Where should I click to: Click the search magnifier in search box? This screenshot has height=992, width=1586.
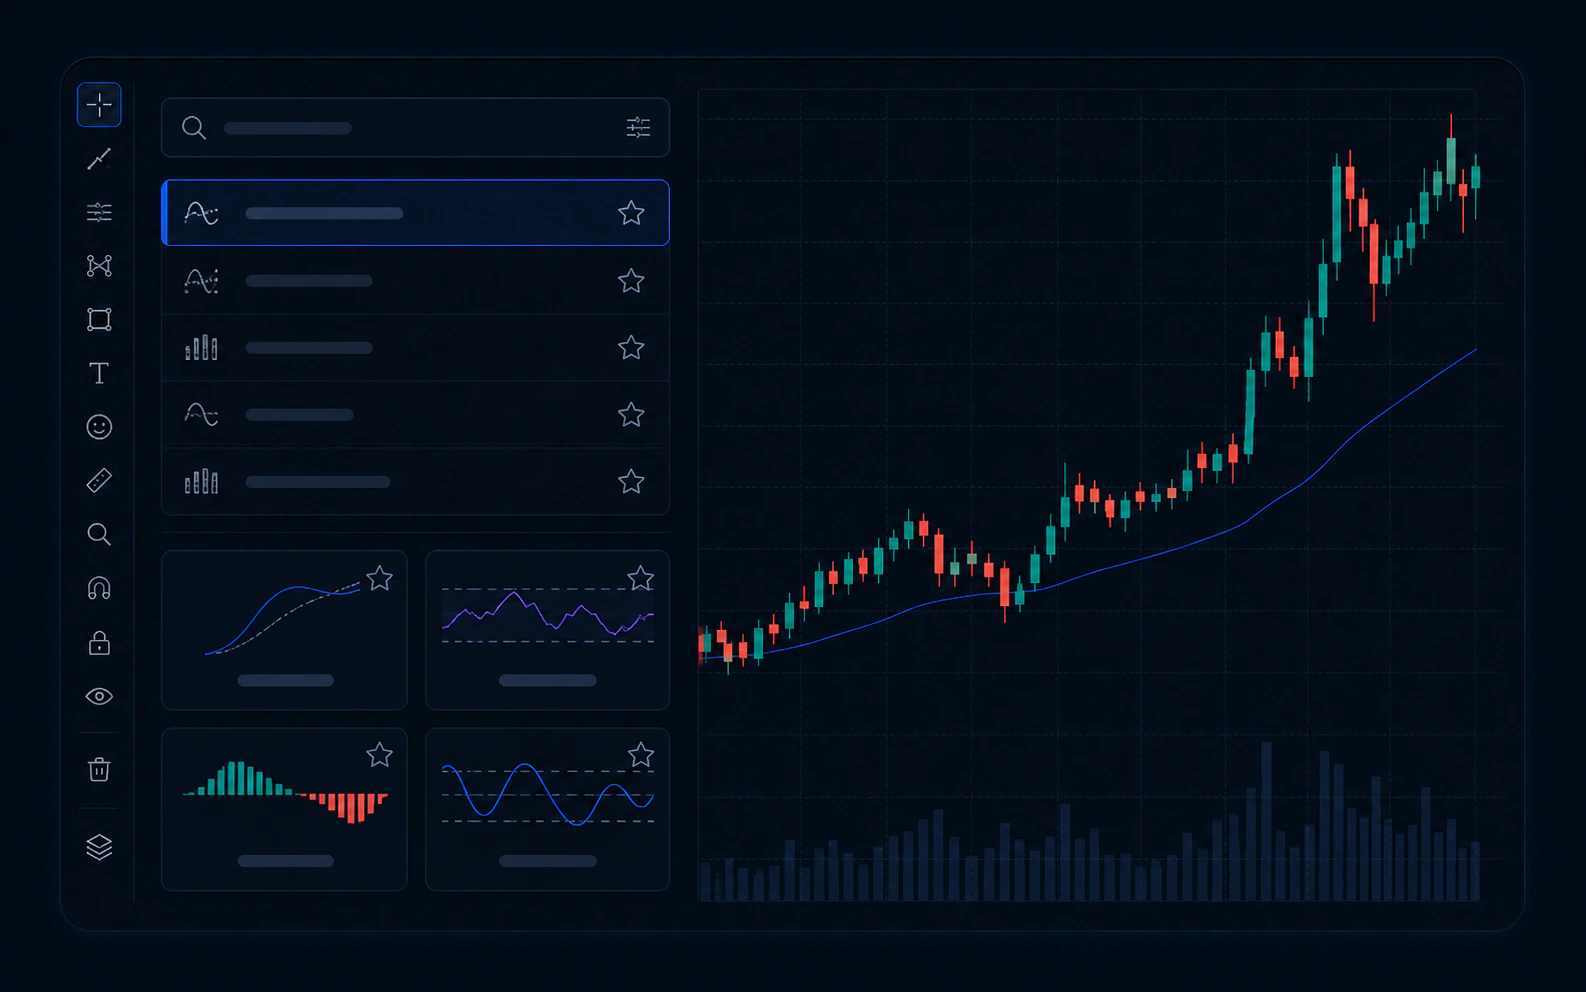pos(194,128)
